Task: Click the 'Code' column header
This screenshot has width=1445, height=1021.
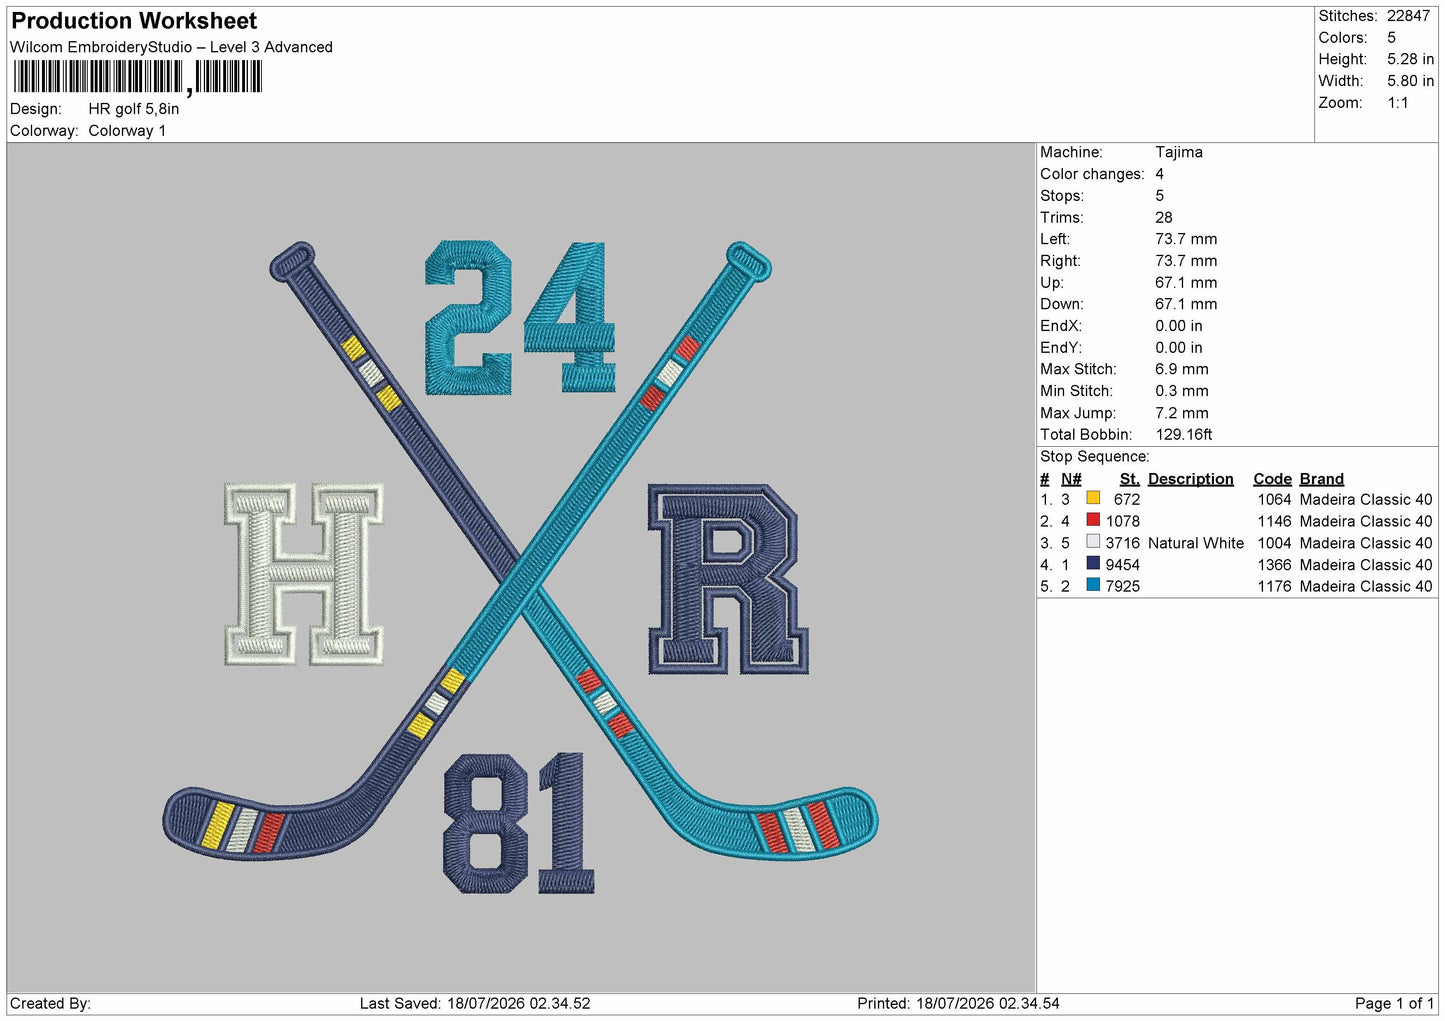Action: 1272,479
